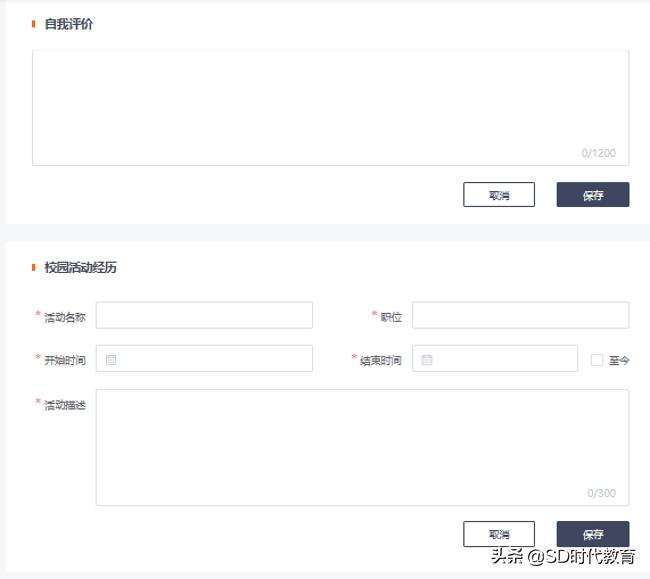Click the 校园活动经历 section heading
This screenshot has width=650, height=579.
click(80, 268)
